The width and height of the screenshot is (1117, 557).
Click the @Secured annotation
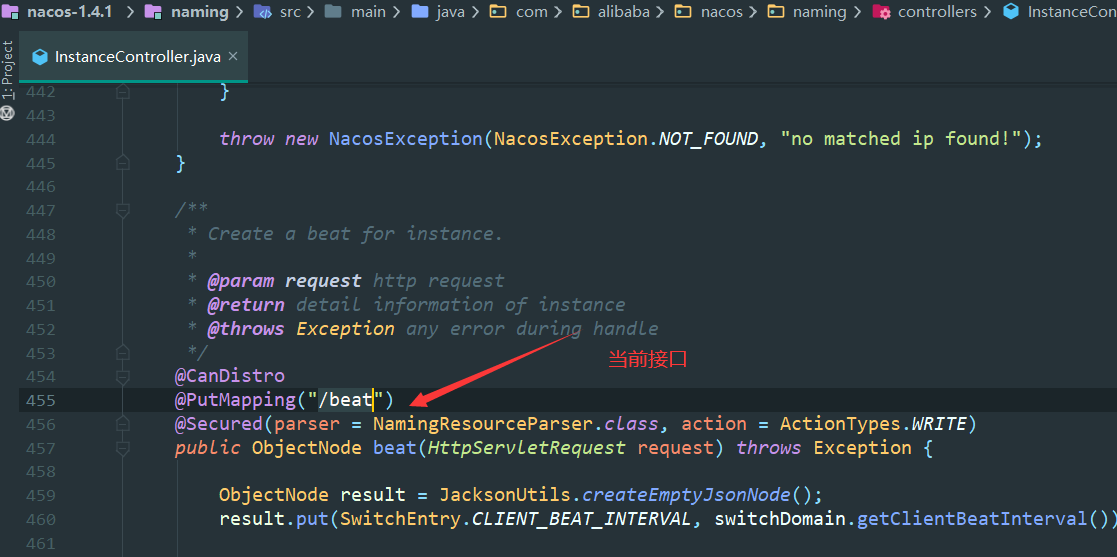(219, 425)
